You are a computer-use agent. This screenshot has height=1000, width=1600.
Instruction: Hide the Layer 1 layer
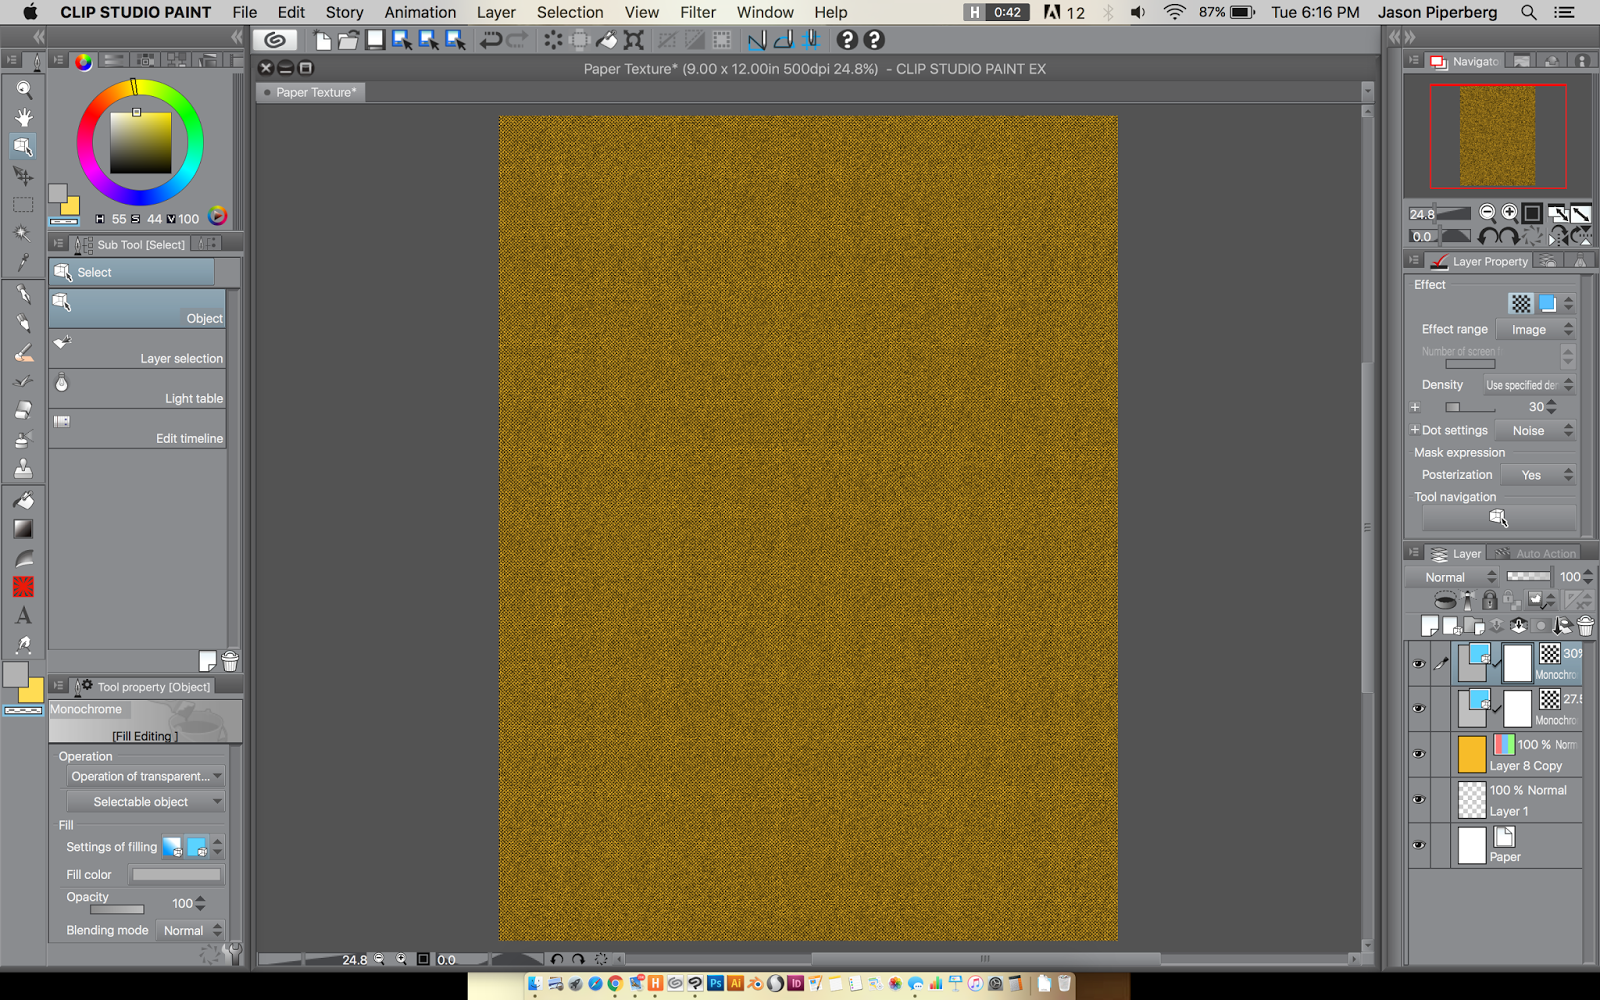click(x=1419, y=799)
